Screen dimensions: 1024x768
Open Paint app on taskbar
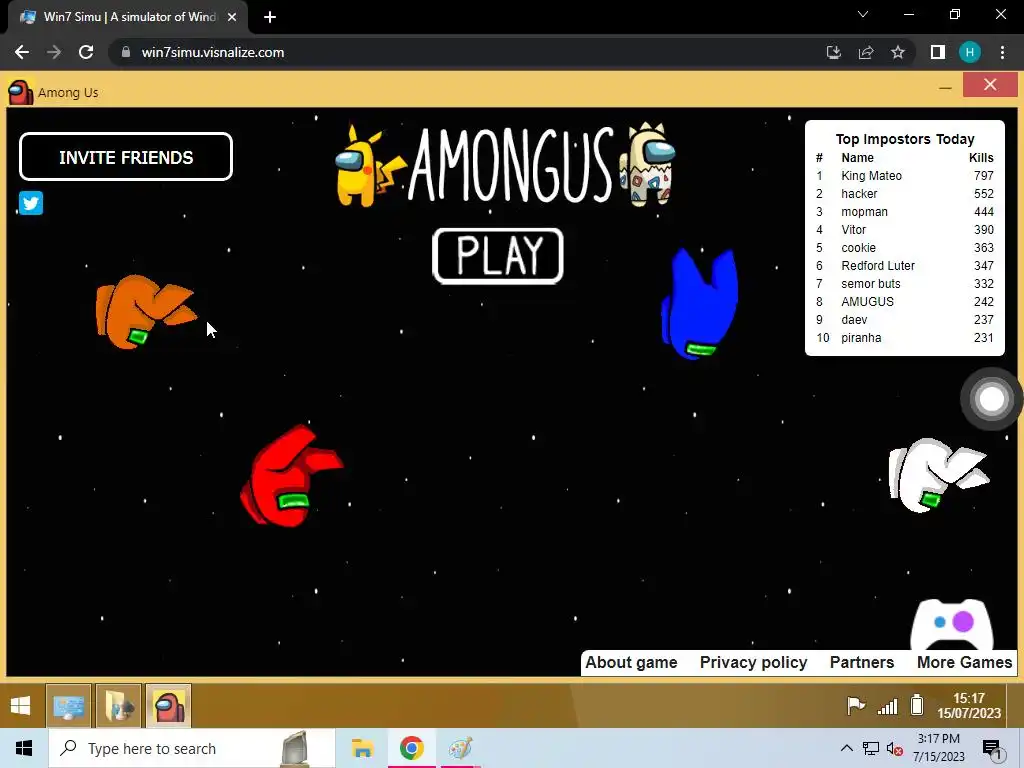[x=461, y=748]
